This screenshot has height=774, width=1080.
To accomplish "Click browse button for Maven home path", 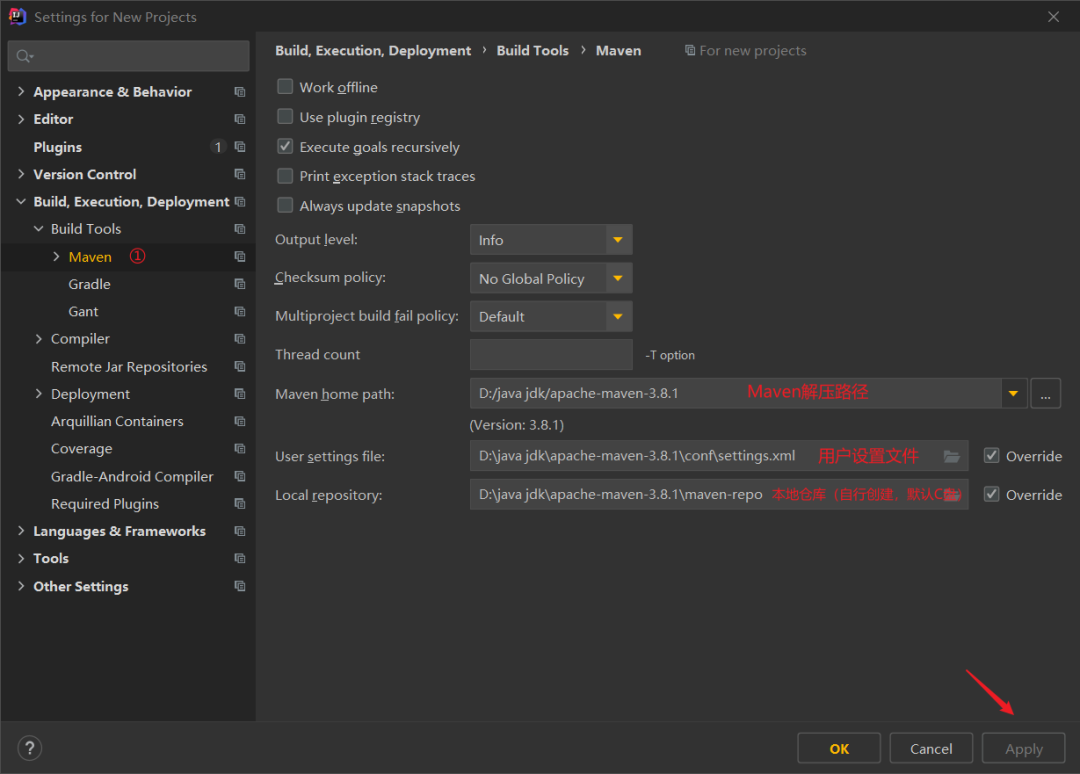I will pos(1046,393).
